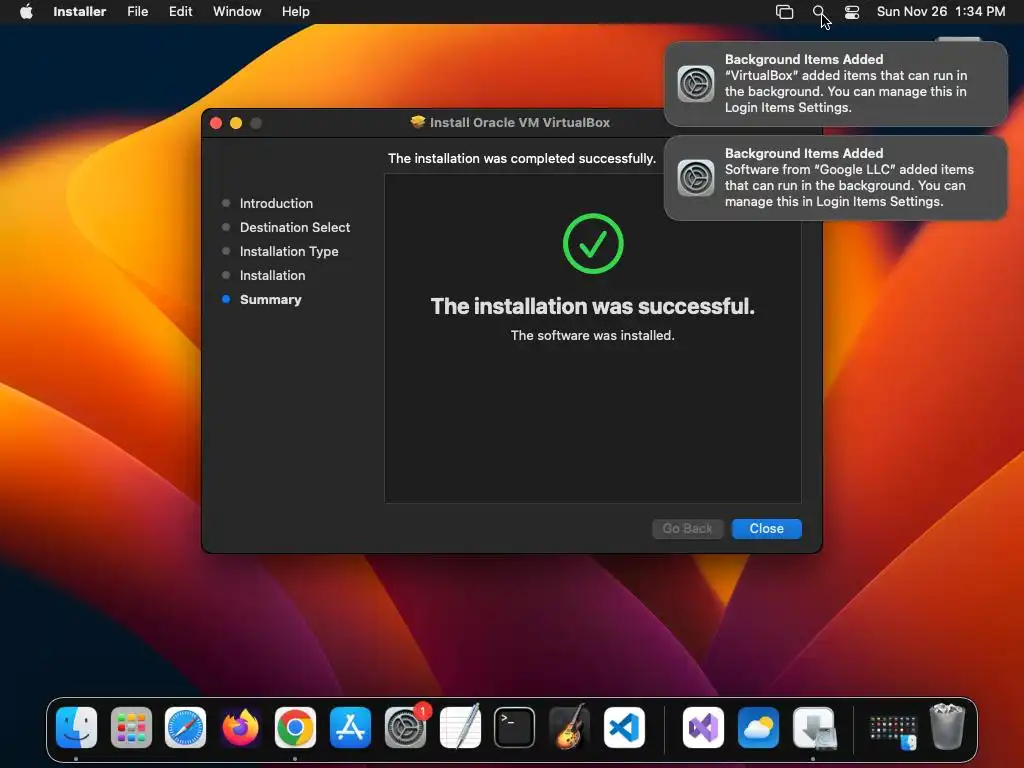The width and height of the screenshot is (1024, 768).
Task: Click the Installer icon in the Dock
Action: click(813, 728)
